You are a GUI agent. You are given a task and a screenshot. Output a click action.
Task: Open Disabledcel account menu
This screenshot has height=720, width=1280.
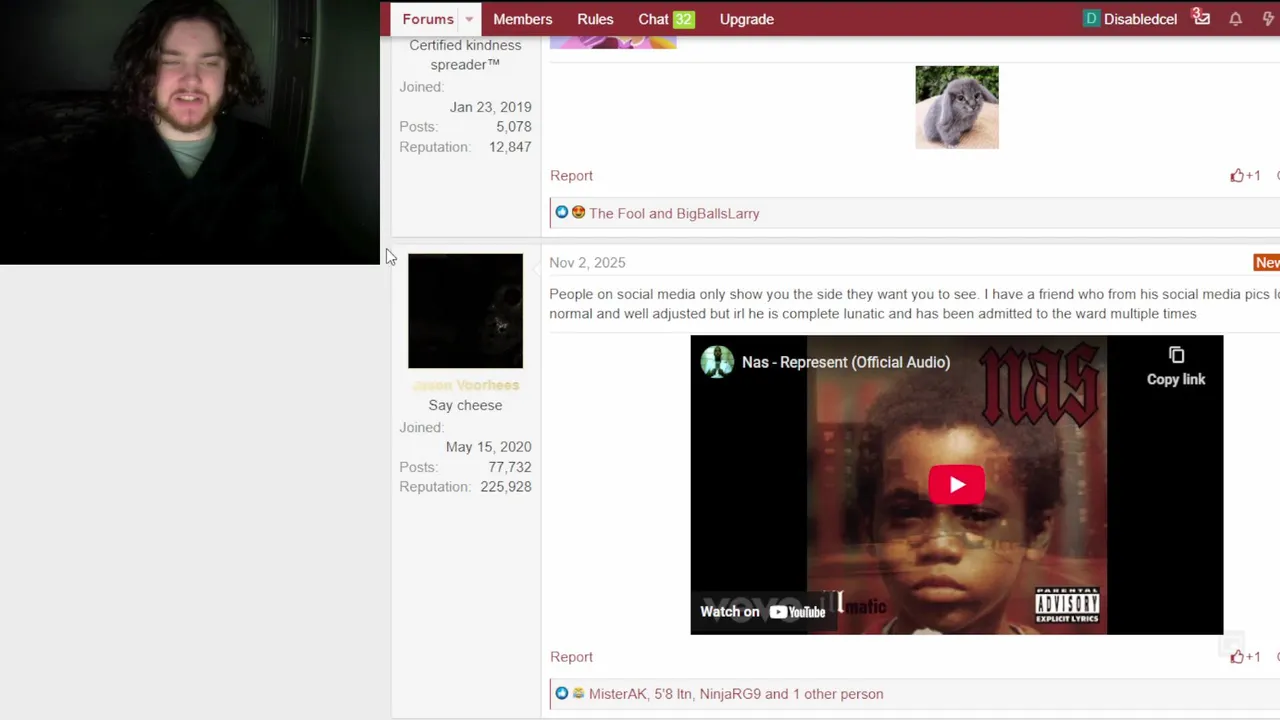pos(1130,19)
